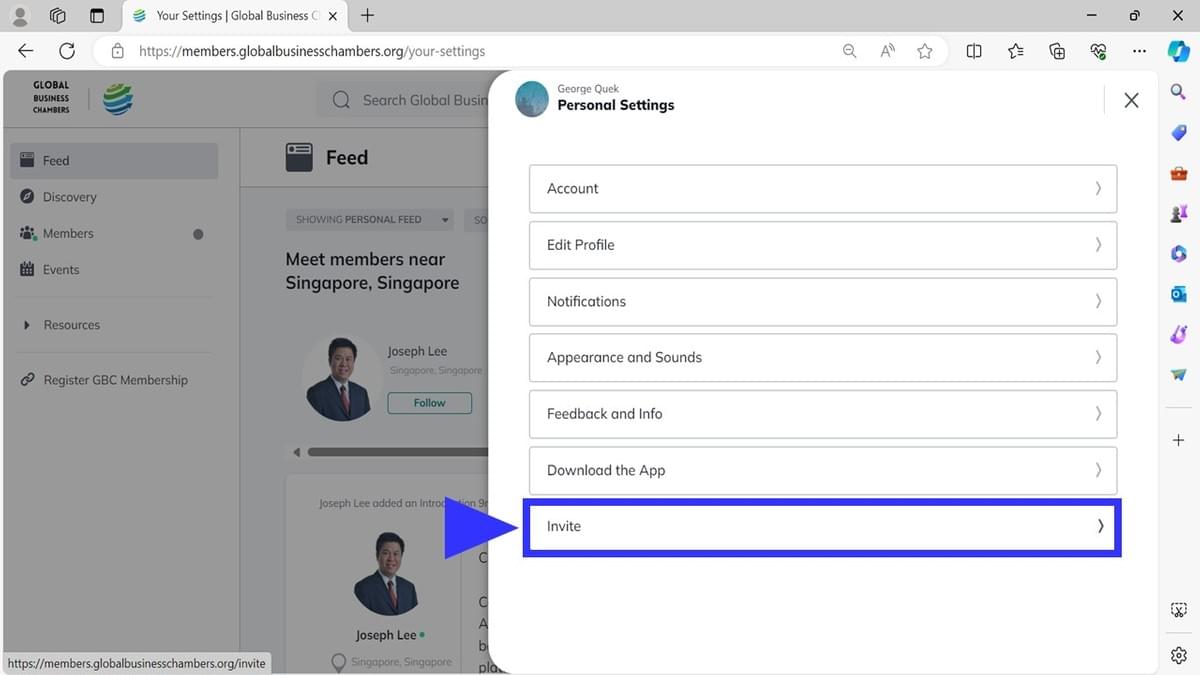
Task: Open the Tools briefcase icon in sidebar
Action: [x=1178, y=173]
